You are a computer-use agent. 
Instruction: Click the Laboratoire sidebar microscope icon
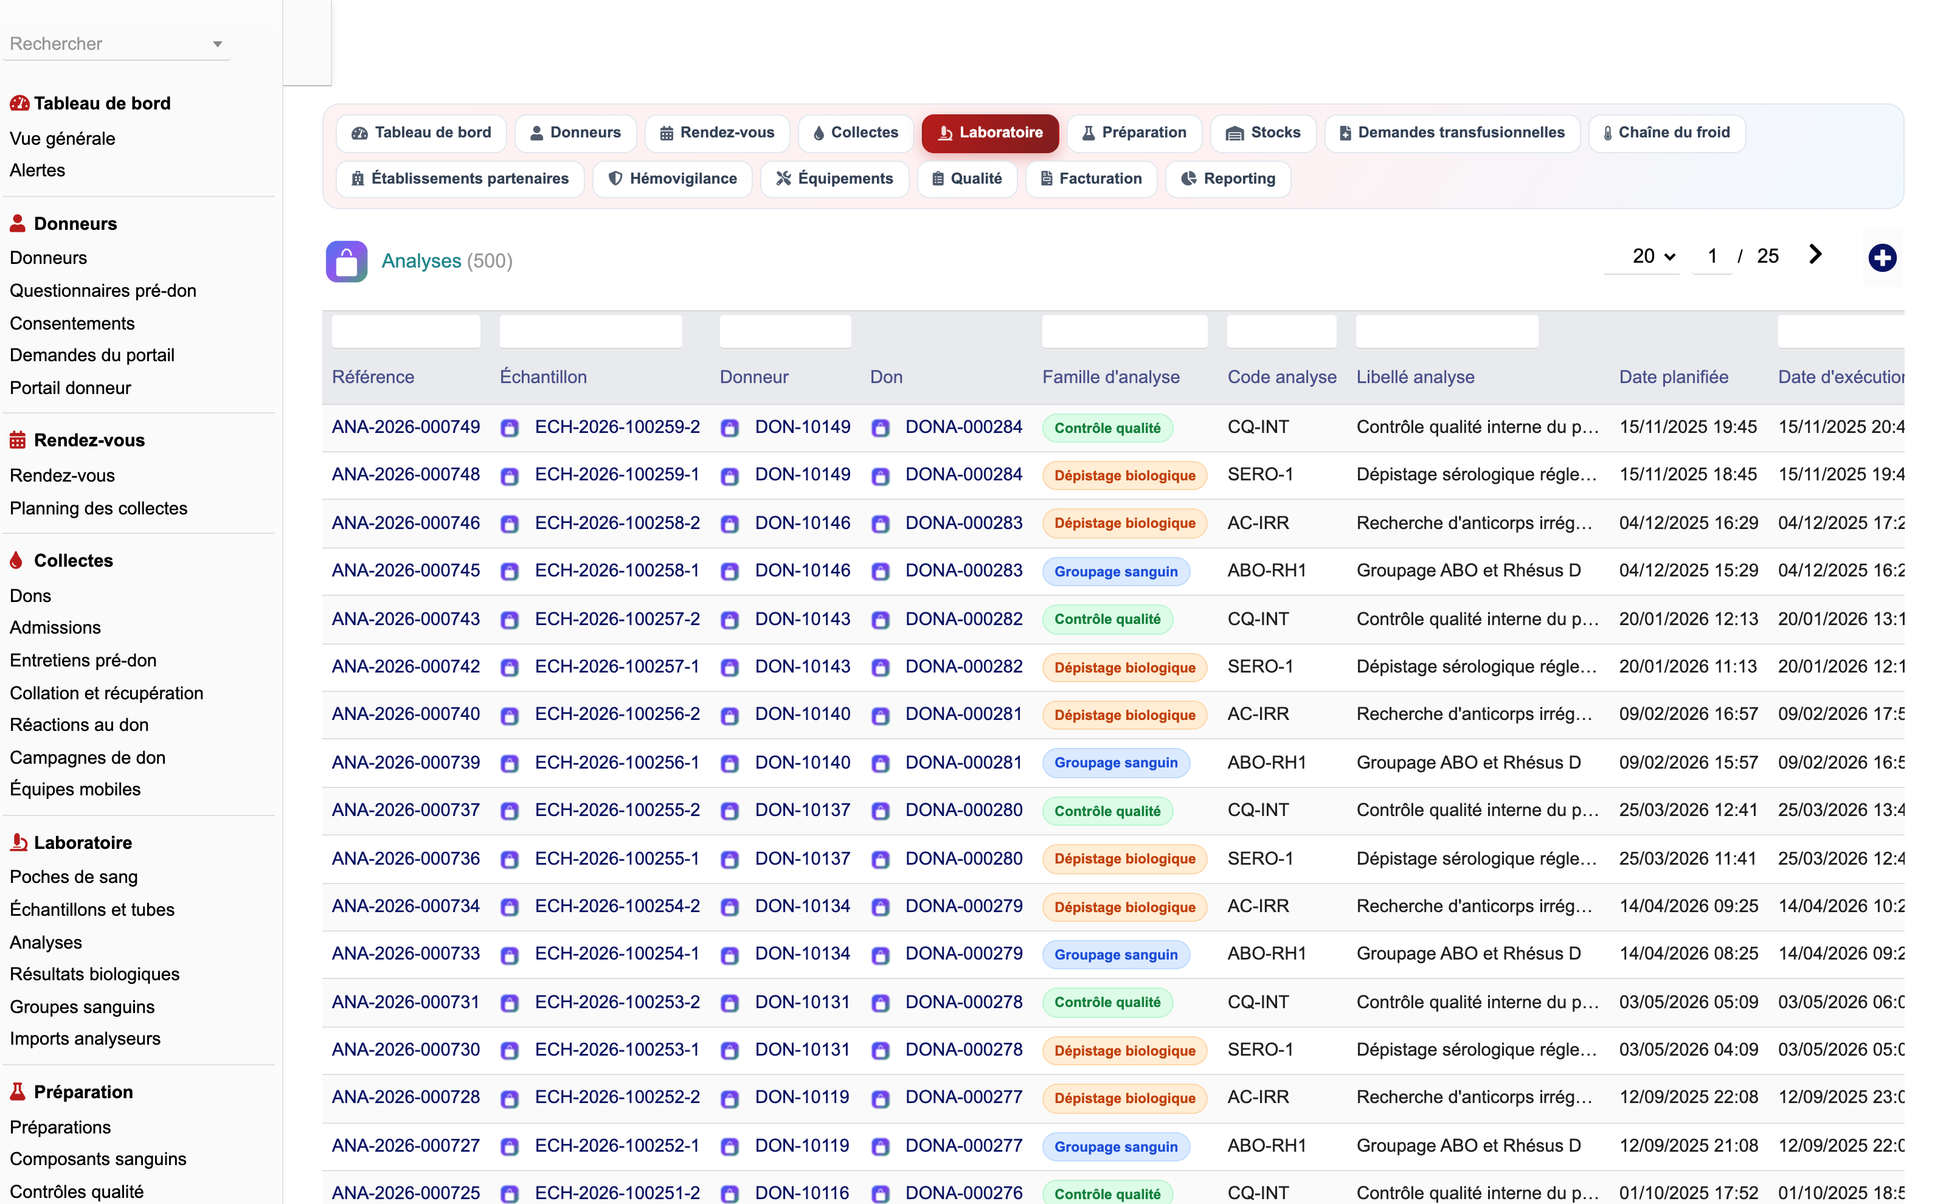tap(18, 842)
